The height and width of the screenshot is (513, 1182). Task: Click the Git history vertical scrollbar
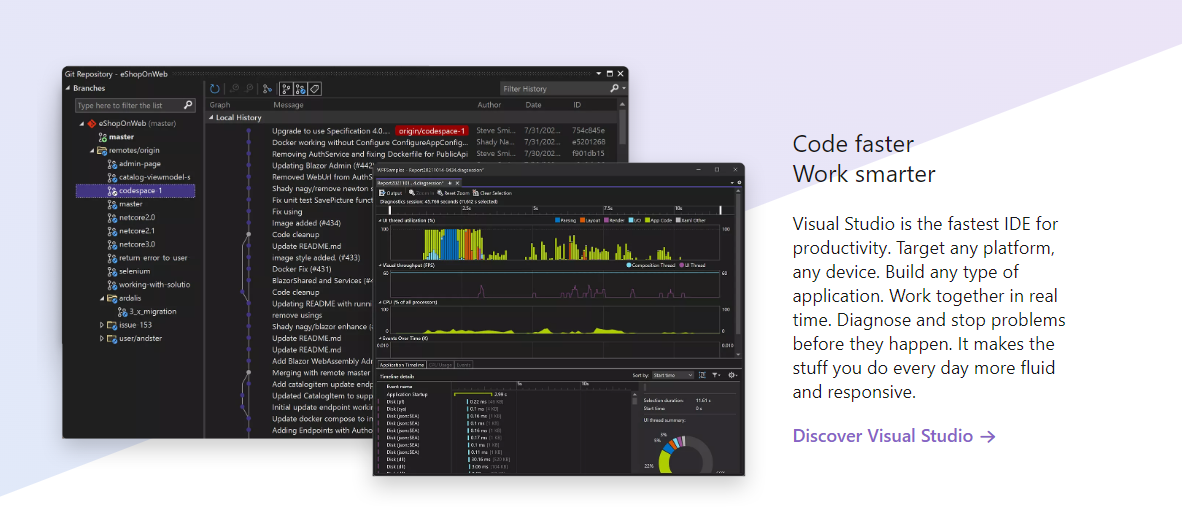623,128
